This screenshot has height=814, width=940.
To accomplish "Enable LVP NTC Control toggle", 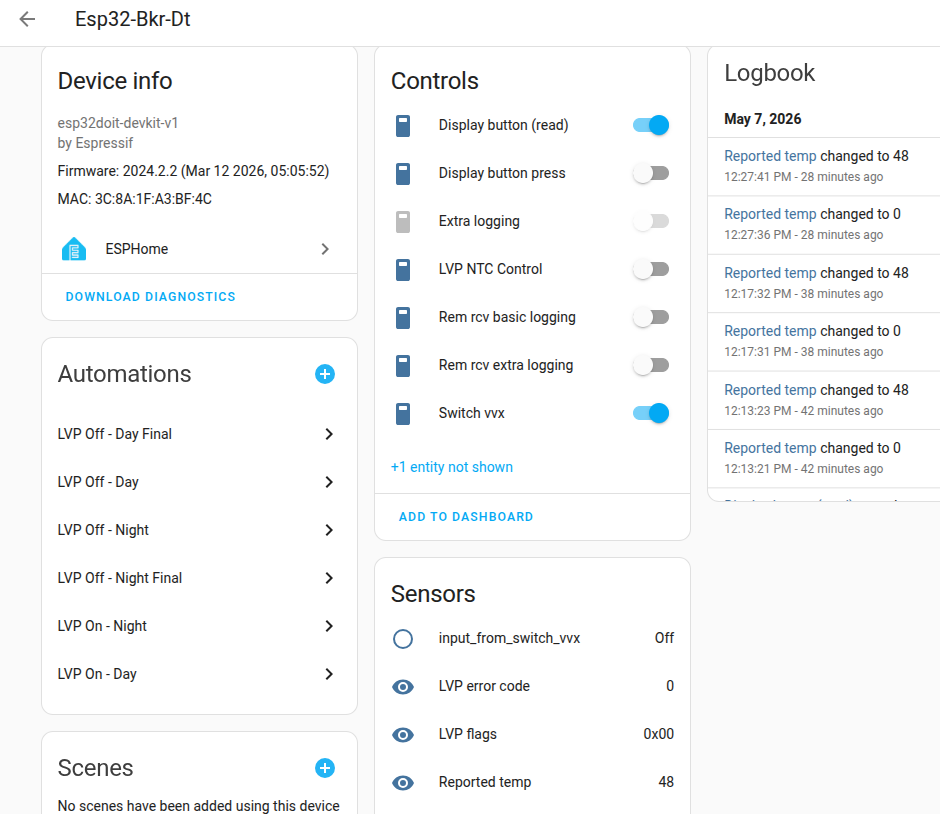I will (x=651, y=269).
